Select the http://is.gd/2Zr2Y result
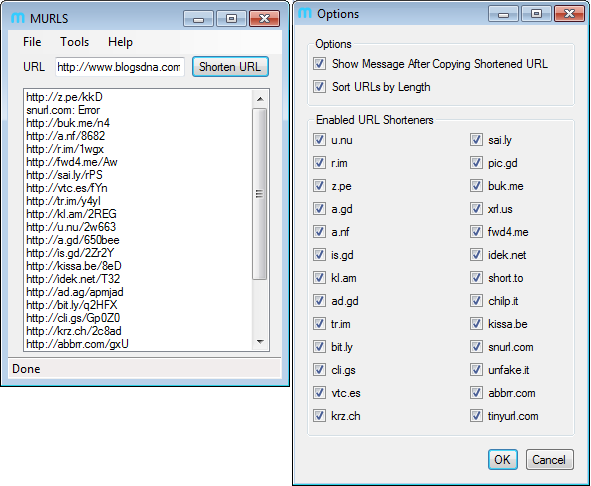Screen dimensions: 591x486 coord(70,253)
